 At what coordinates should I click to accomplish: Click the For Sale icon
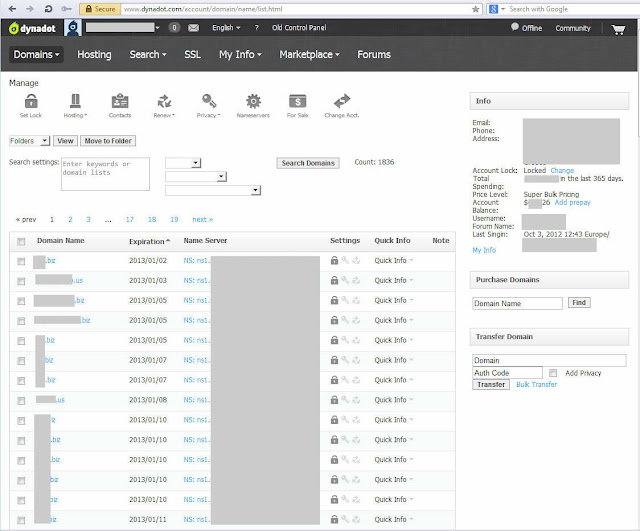coord(298,101)
